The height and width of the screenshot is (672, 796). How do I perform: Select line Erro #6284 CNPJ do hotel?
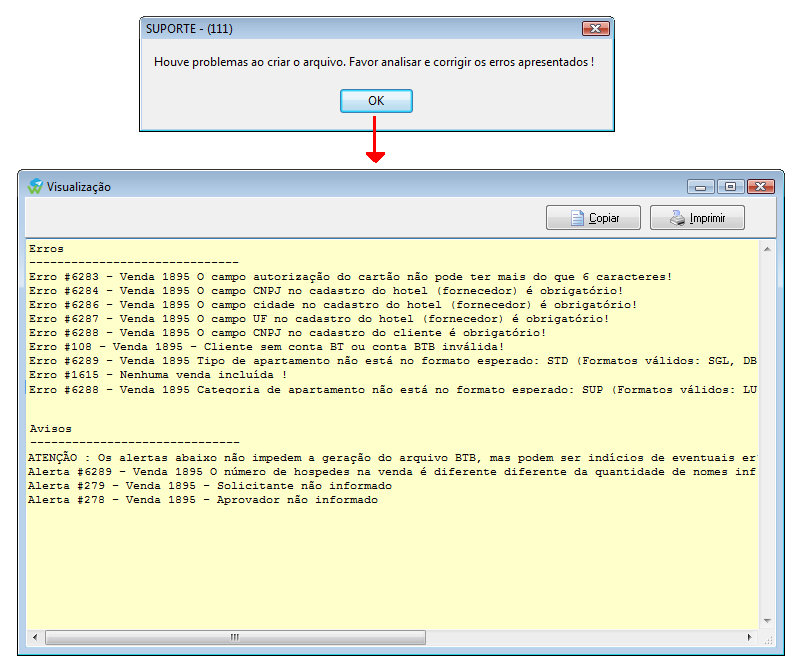coord(326,291)
